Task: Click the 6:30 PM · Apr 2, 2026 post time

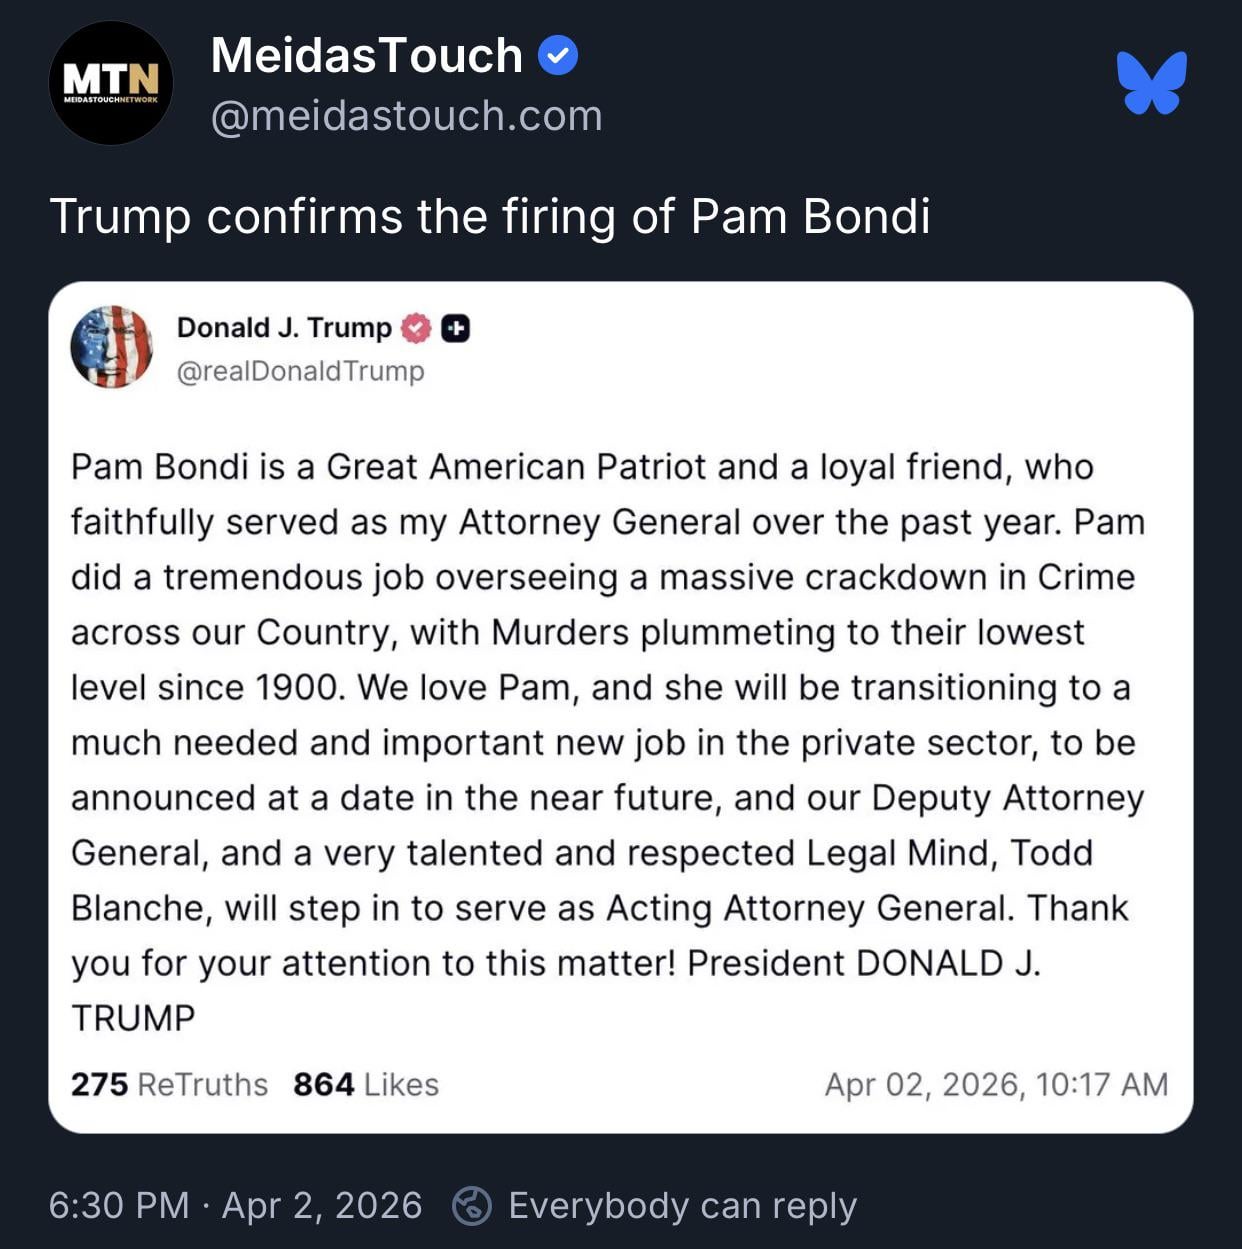Action: [235, 1205]
